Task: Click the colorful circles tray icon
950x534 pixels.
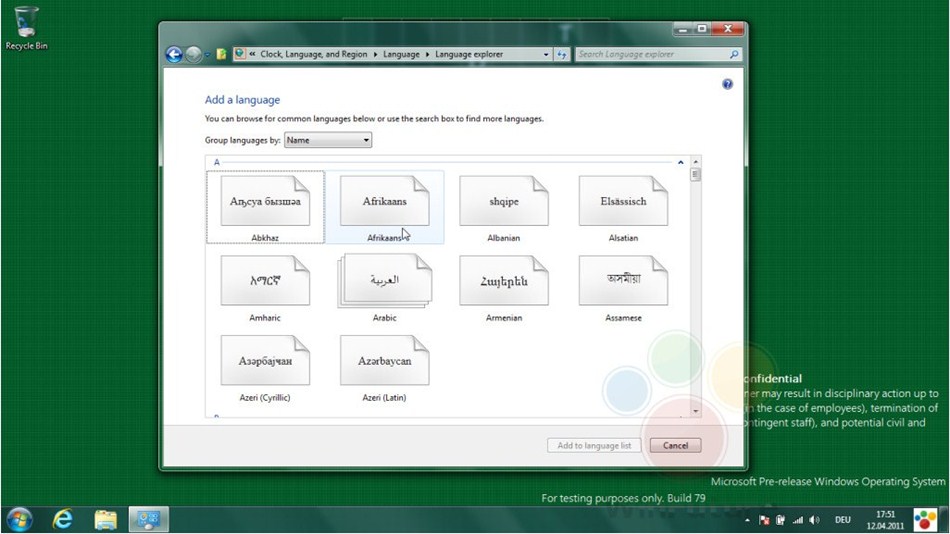Action: 925,520
